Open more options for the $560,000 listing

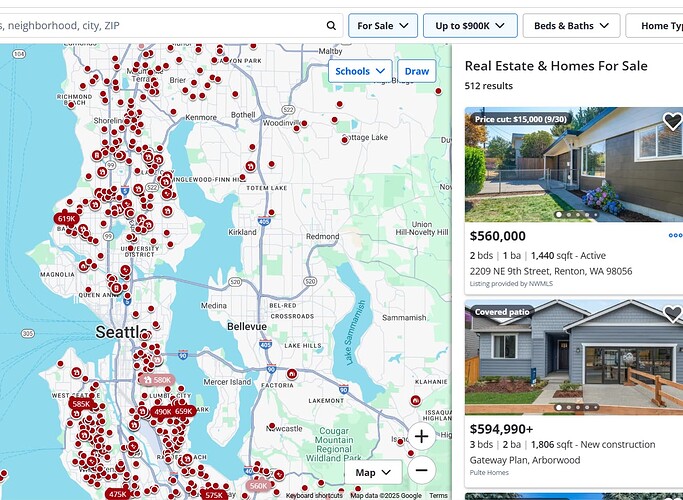tap(675, 236)
